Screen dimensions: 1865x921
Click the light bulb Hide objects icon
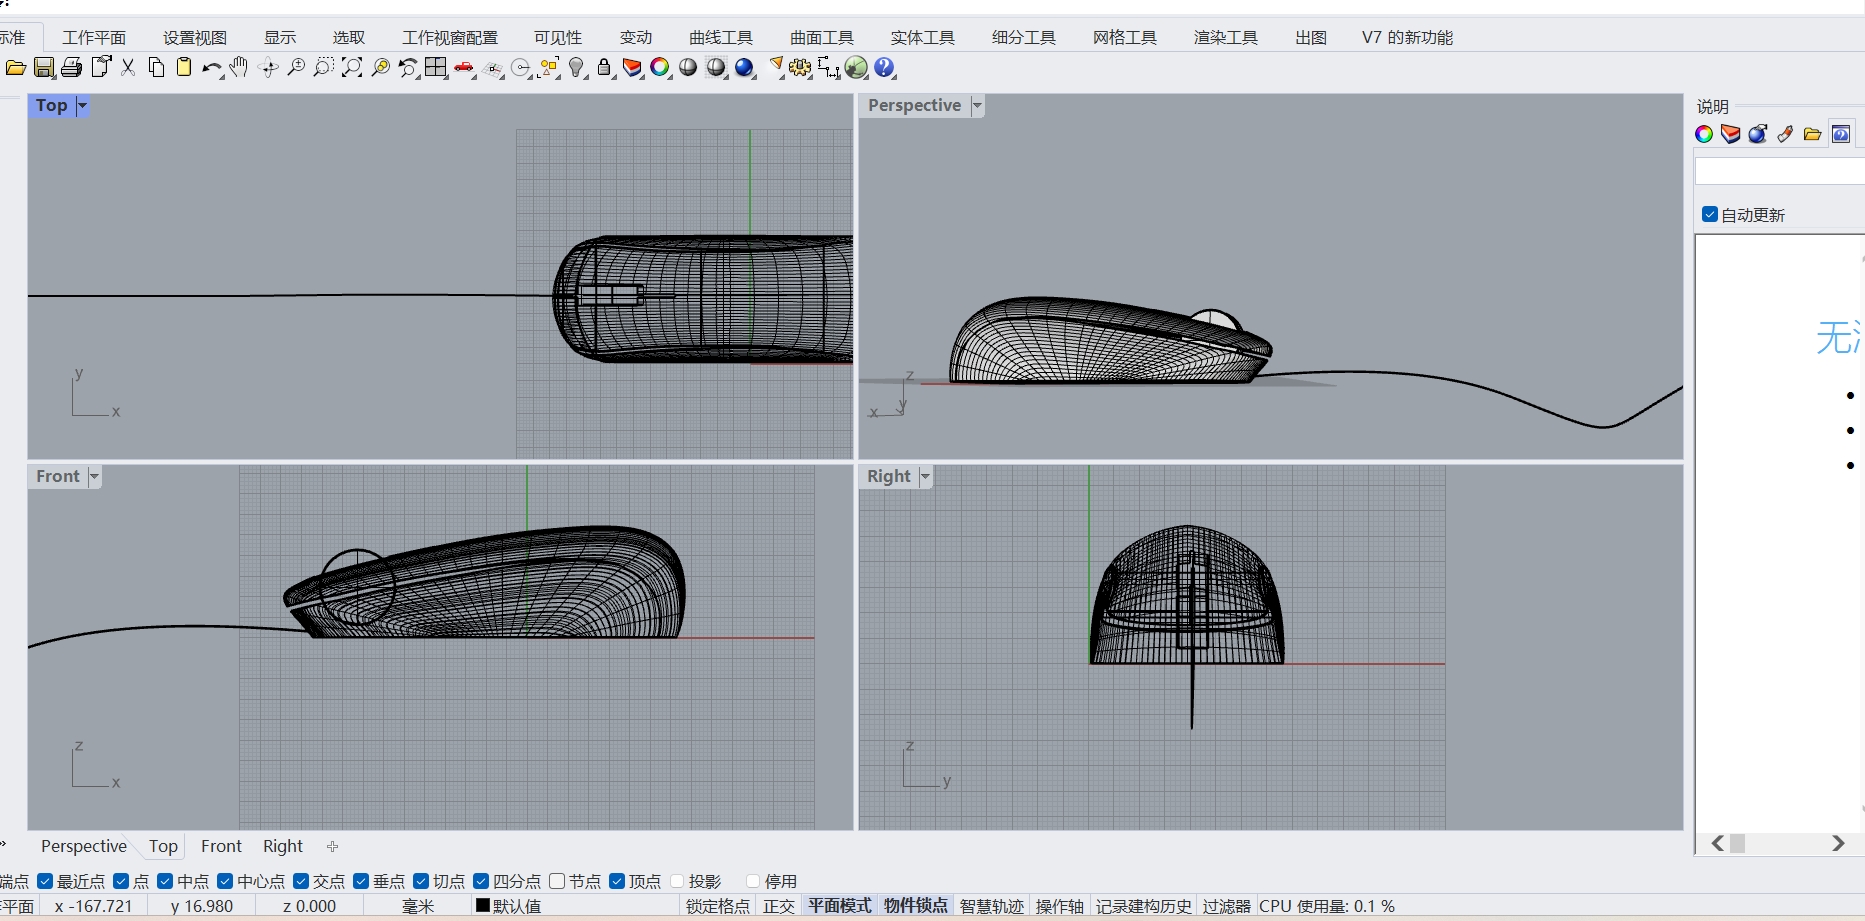click(x=577, y=68)
